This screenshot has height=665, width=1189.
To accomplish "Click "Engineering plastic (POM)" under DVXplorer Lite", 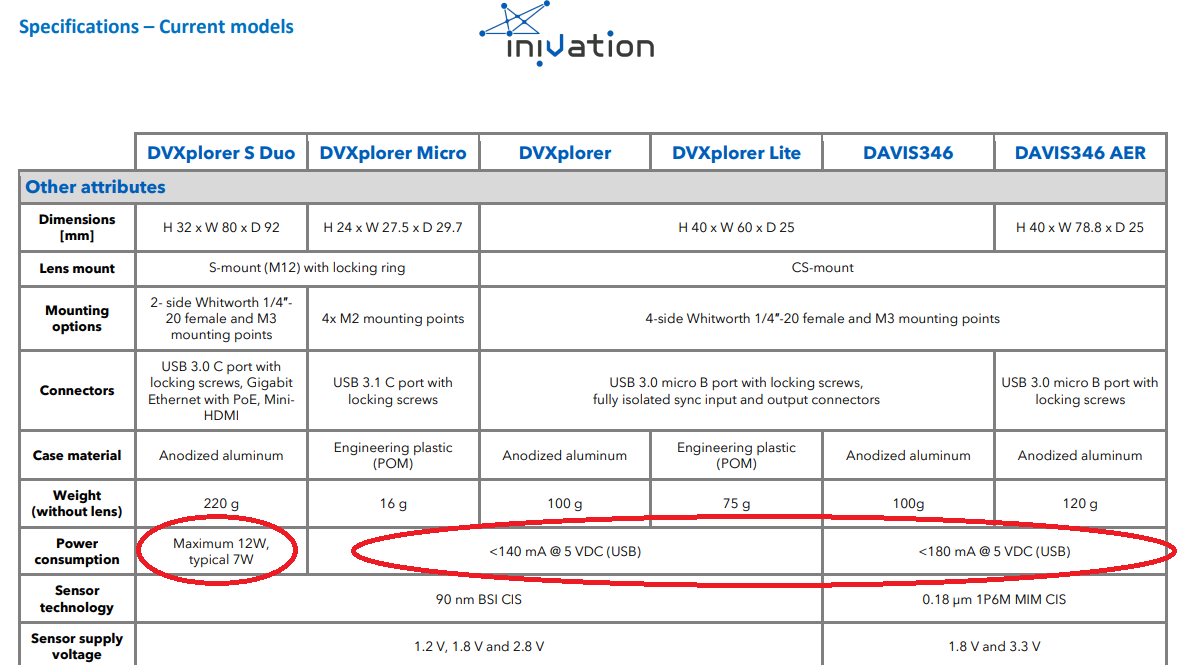I will (736, 455).
